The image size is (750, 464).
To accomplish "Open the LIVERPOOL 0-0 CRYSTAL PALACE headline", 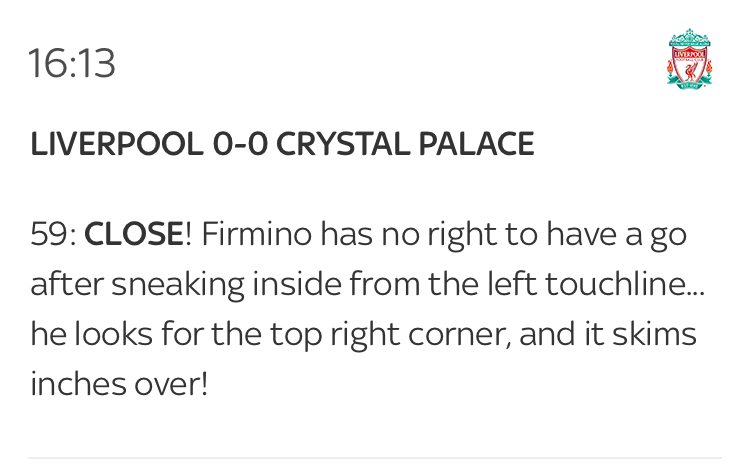I will click(x=282, y=144).
